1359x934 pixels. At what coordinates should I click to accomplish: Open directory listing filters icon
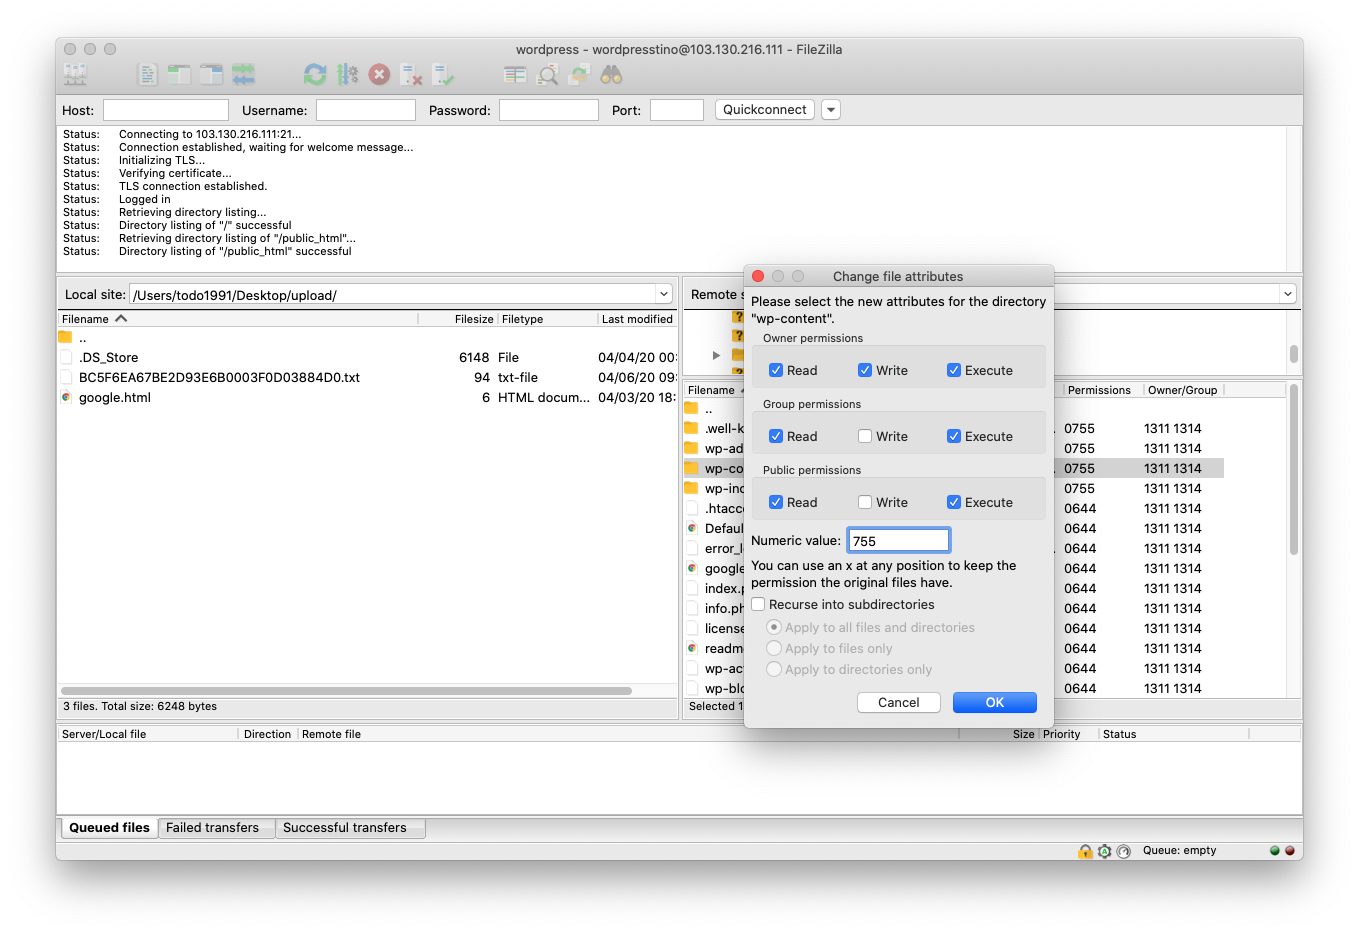point(515,74)
